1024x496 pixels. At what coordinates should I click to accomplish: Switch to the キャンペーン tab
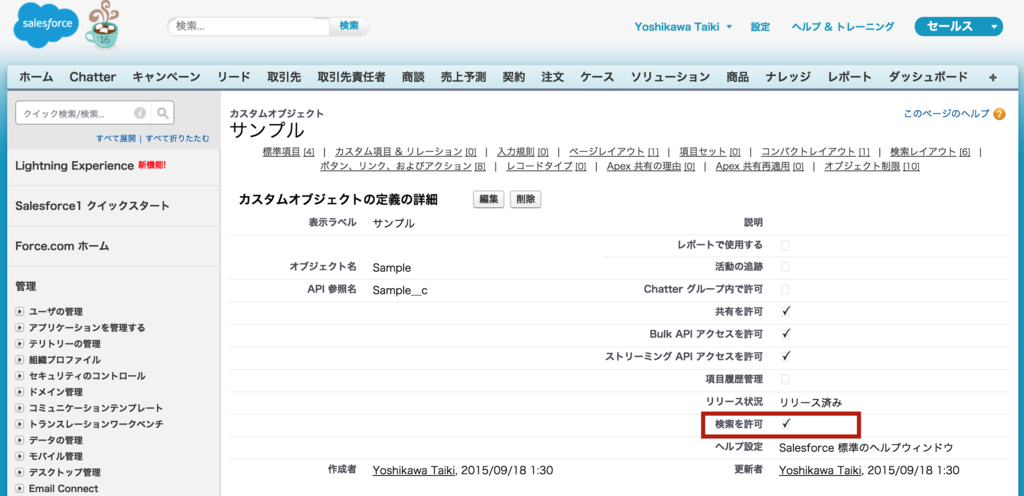click(167, 77)
